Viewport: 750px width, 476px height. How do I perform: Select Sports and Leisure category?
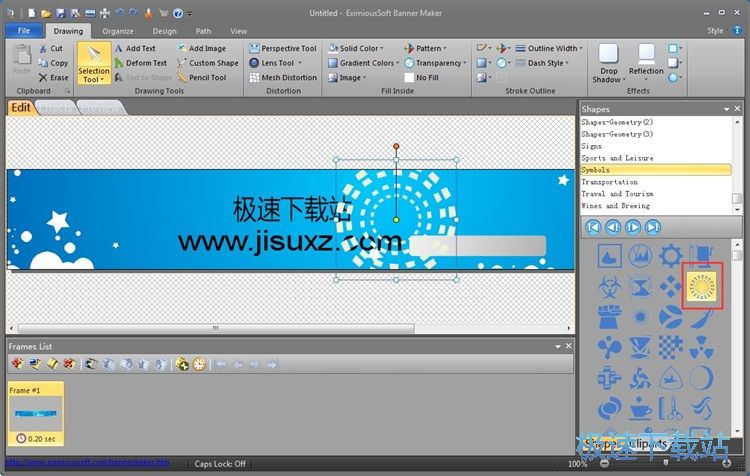tap(656, 158)
